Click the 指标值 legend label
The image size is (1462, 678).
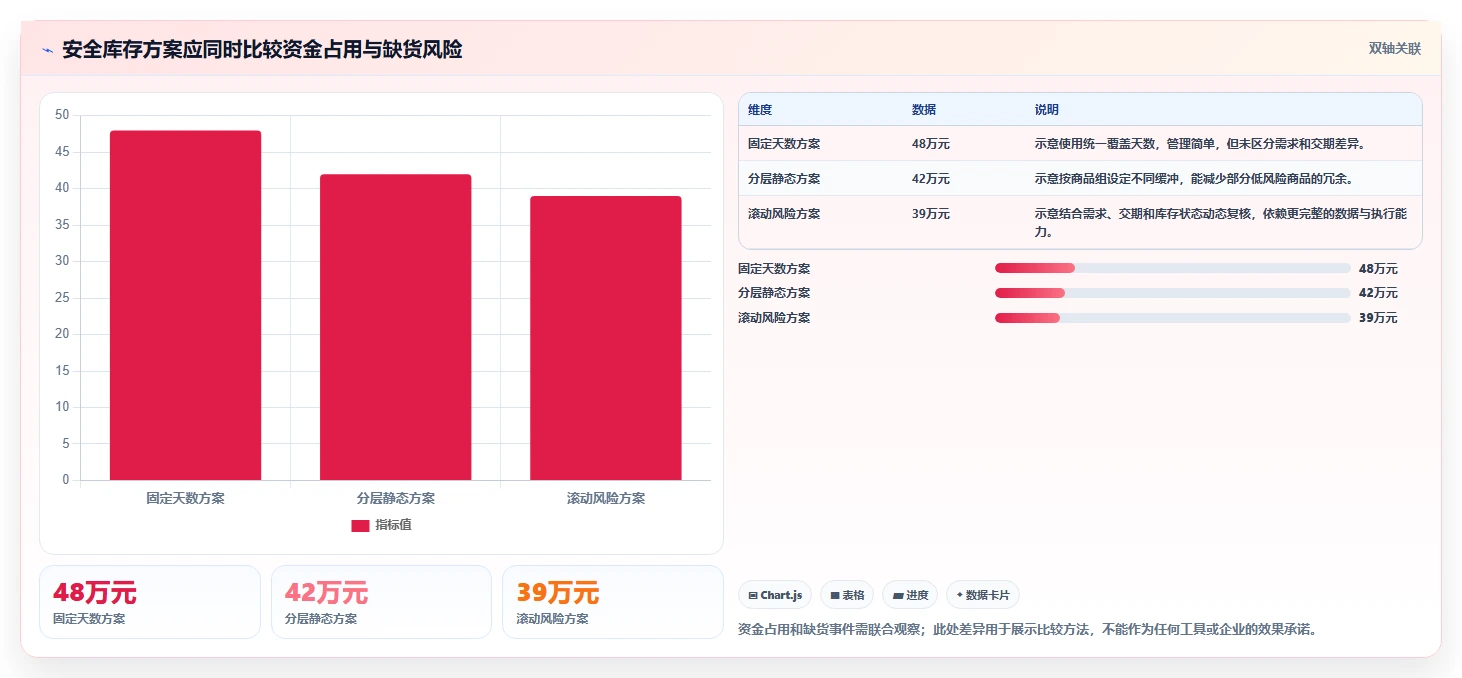(393, 526)
